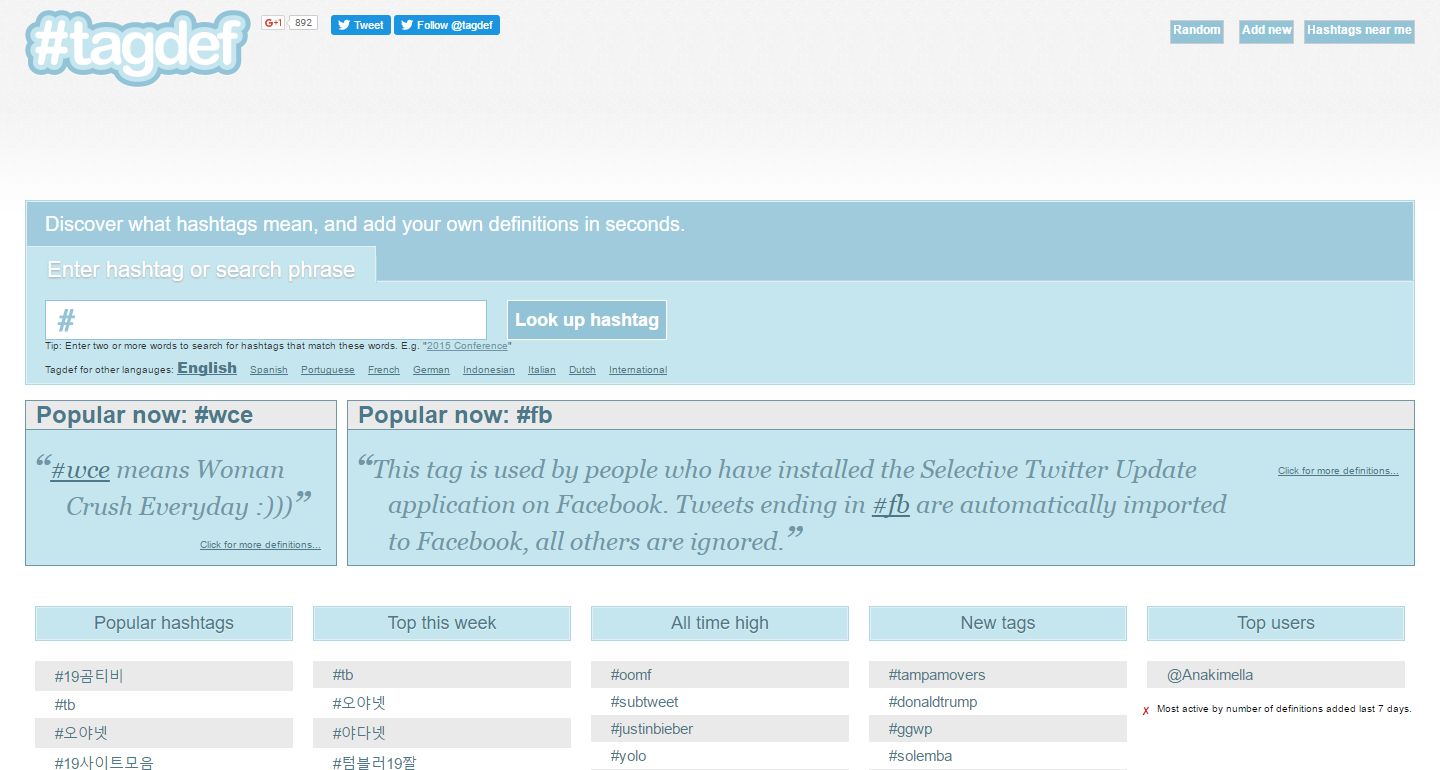Open Hashtags near me
Screen dimensions: 1440x770
1358,31
